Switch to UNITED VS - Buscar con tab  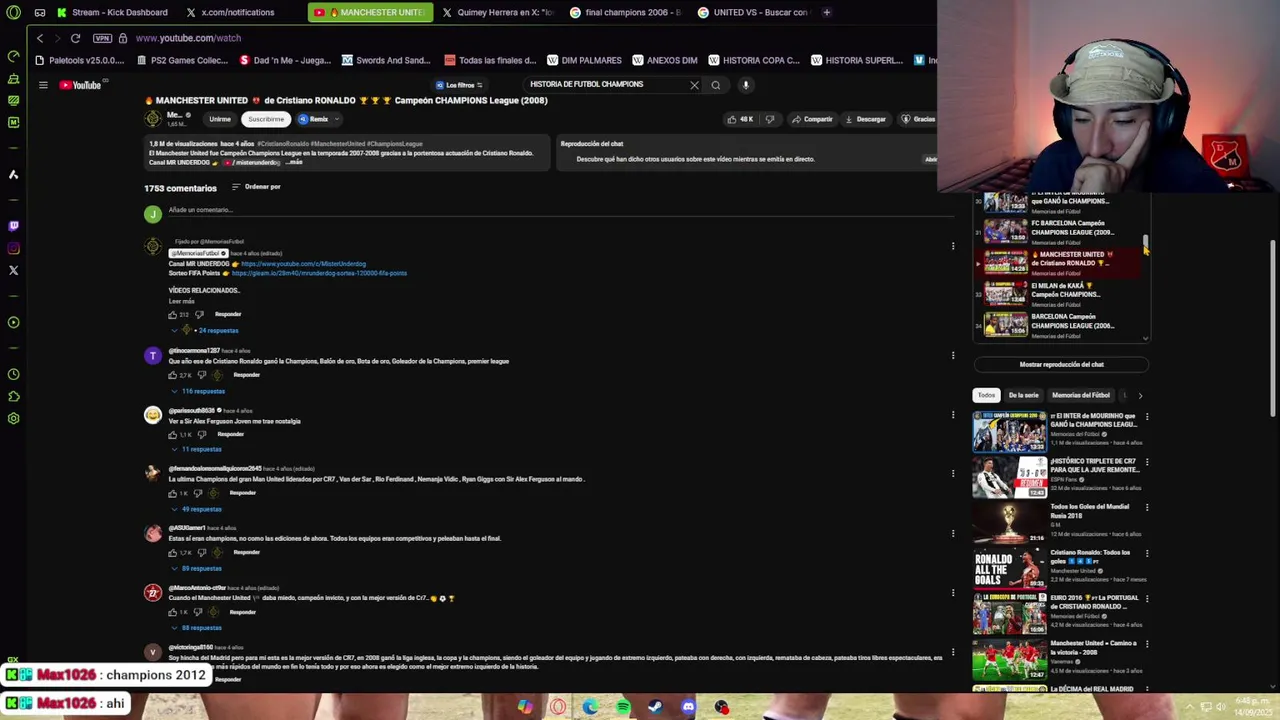[753, 12]
